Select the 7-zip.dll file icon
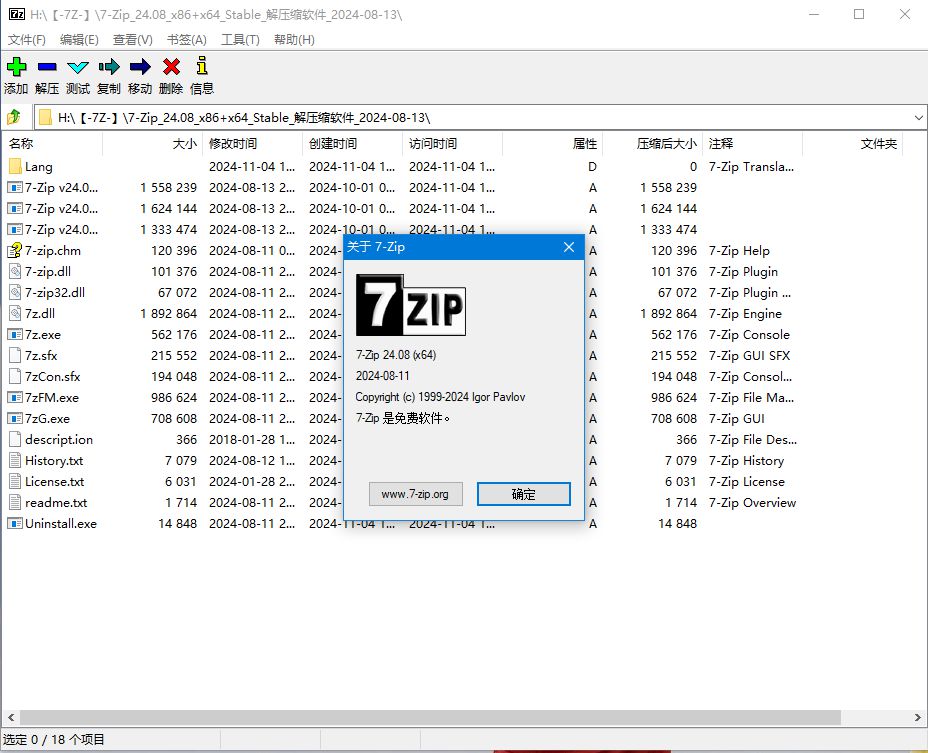 tap(15, 272)
